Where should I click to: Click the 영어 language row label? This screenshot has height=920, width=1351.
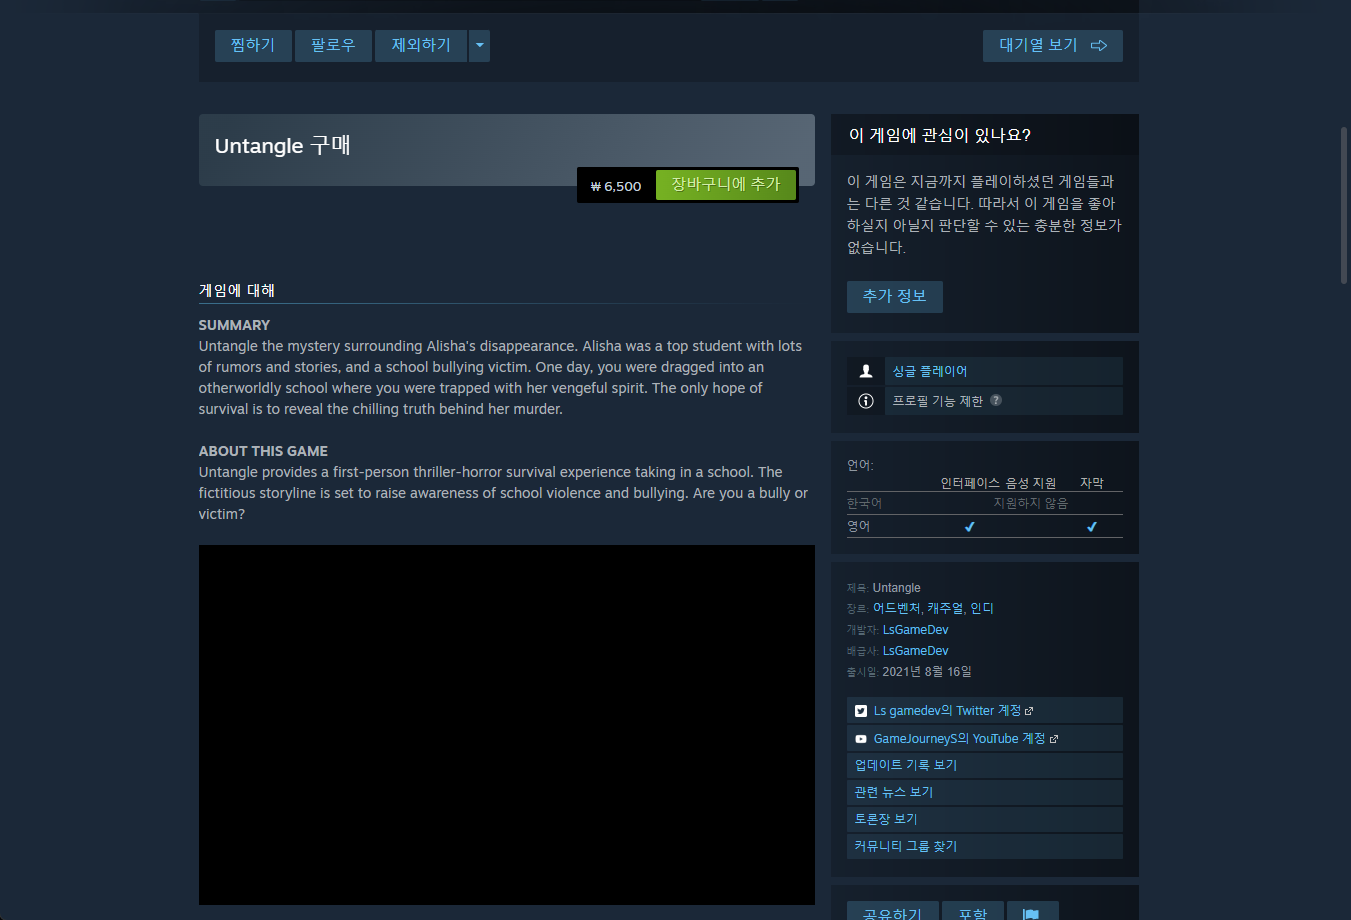pos(859,526)
